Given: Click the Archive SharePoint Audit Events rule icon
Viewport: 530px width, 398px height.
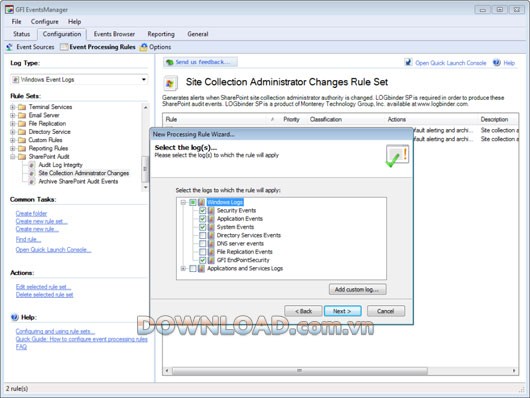Looking at the screenshot, I should point(31,182).
